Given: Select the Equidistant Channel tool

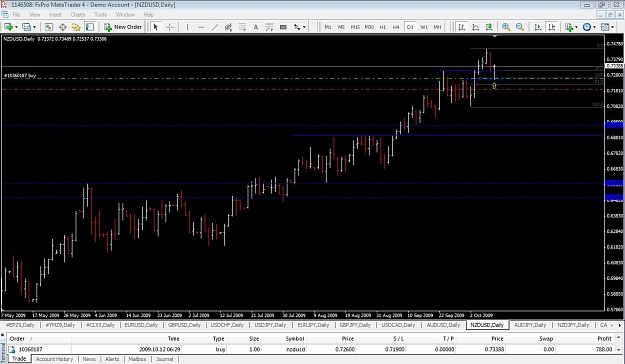Looking at the screenshot, I should pyautogui.click(x=228, y=27).
